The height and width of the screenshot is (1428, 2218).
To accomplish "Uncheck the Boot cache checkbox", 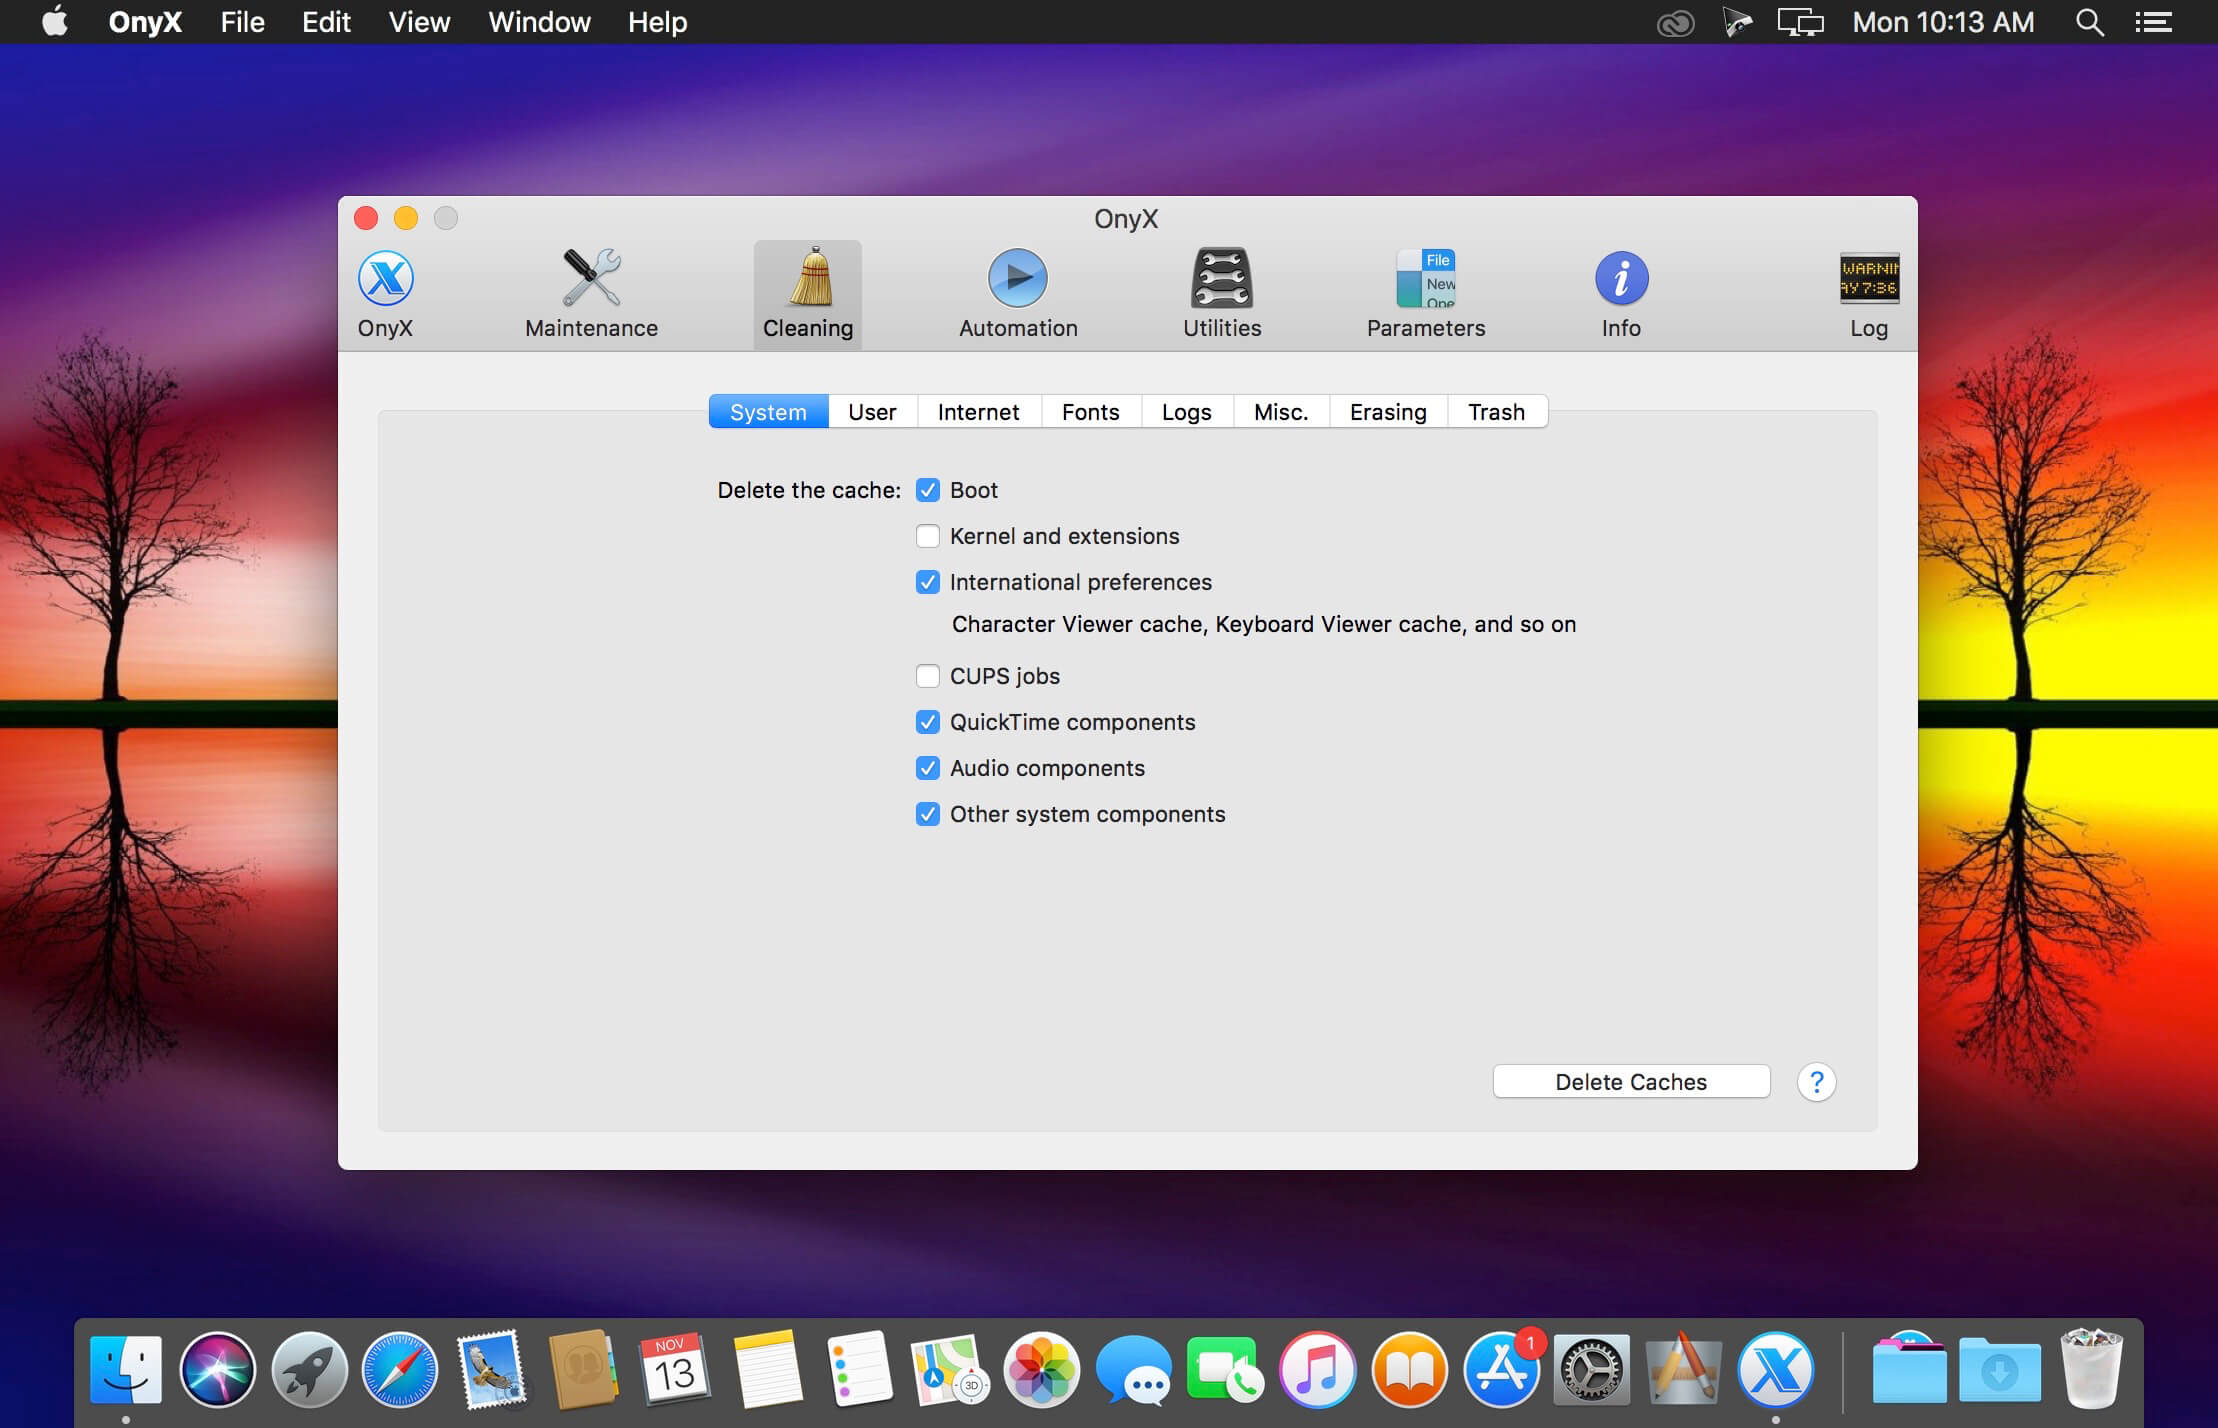I will click(x=928, y=490).
